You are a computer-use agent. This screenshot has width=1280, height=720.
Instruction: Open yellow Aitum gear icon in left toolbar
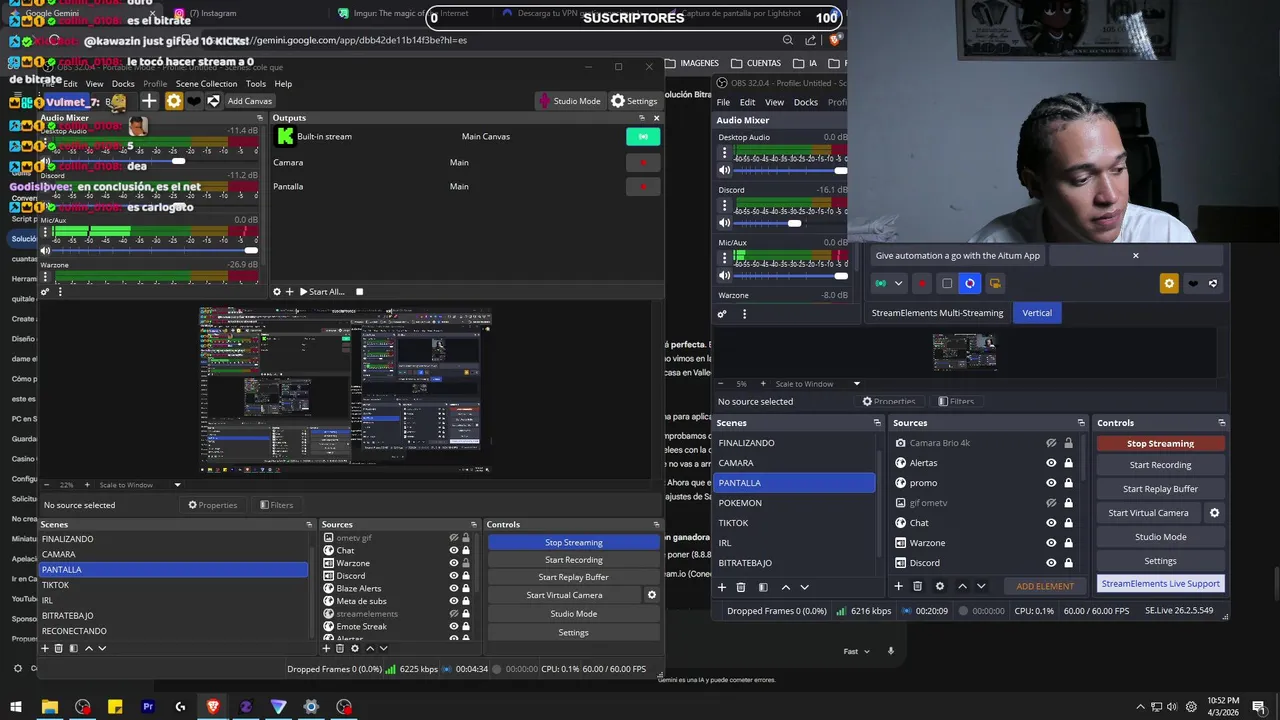pos(174,101)
